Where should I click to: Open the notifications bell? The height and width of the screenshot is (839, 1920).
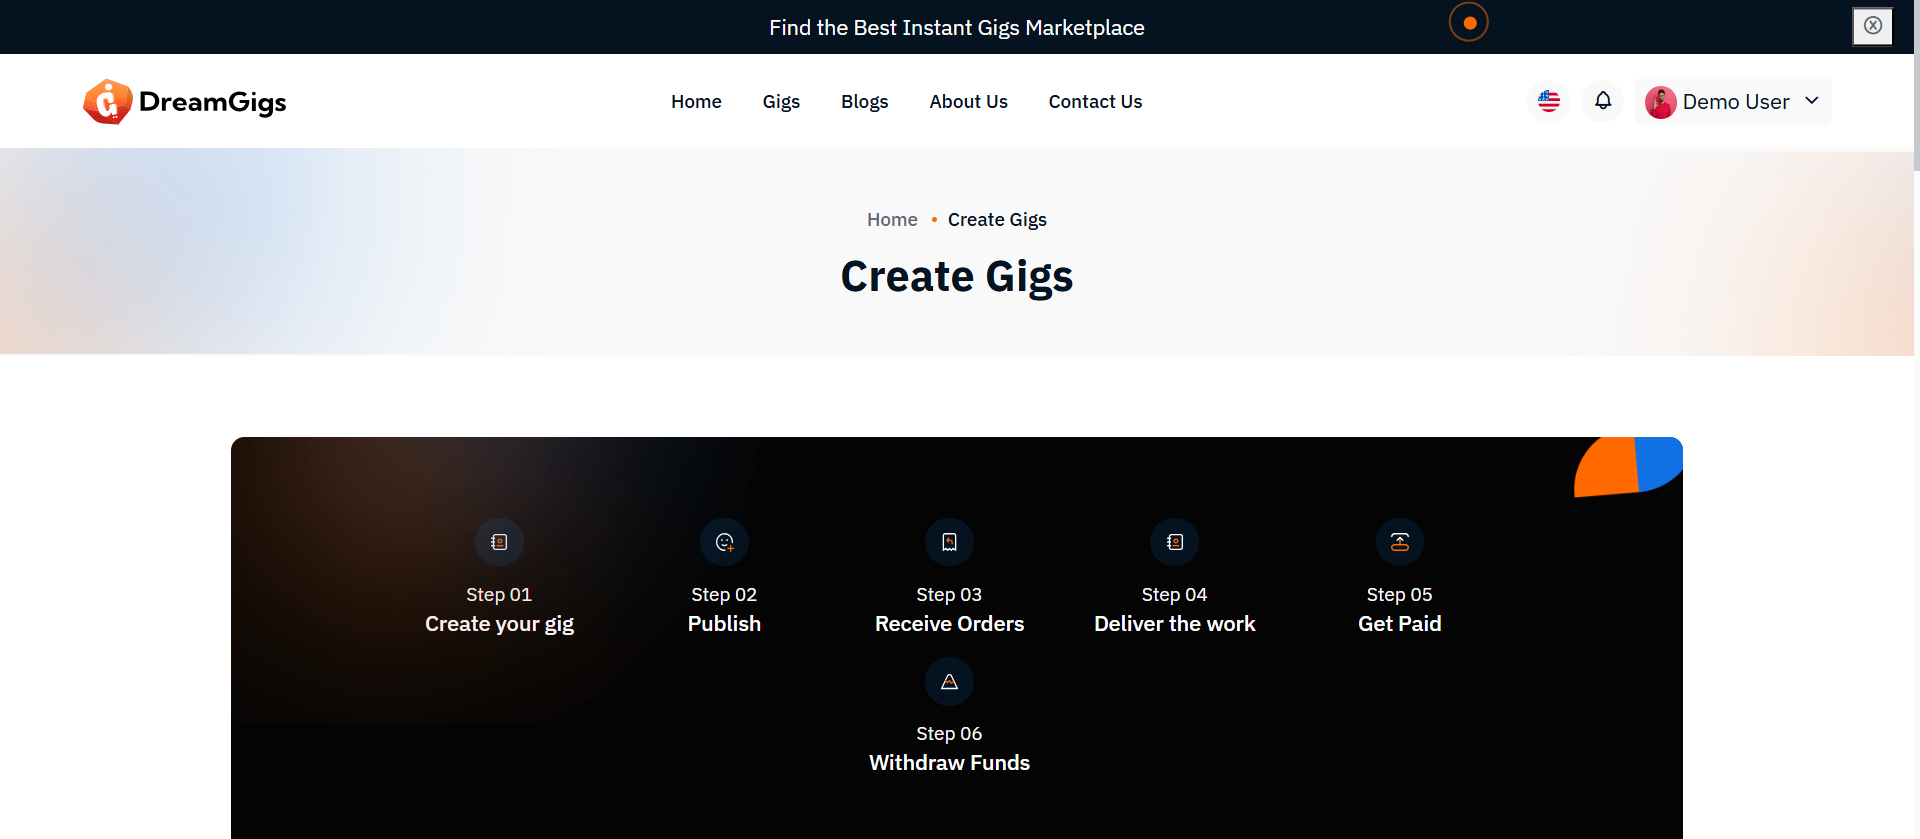pyautogui.click(x=1603, y=101)
